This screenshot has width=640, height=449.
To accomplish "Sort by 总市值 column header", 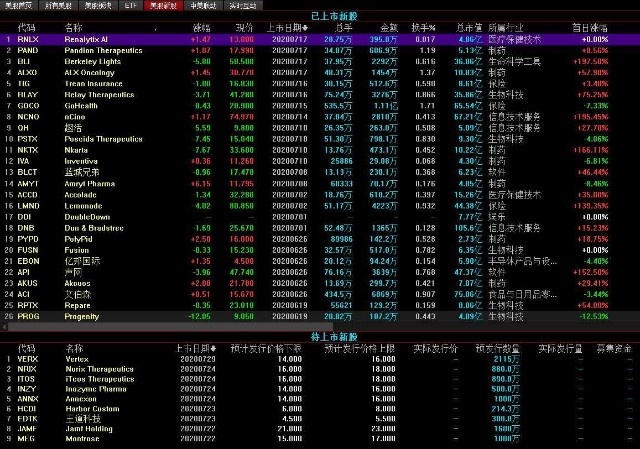I will (469, 28).
